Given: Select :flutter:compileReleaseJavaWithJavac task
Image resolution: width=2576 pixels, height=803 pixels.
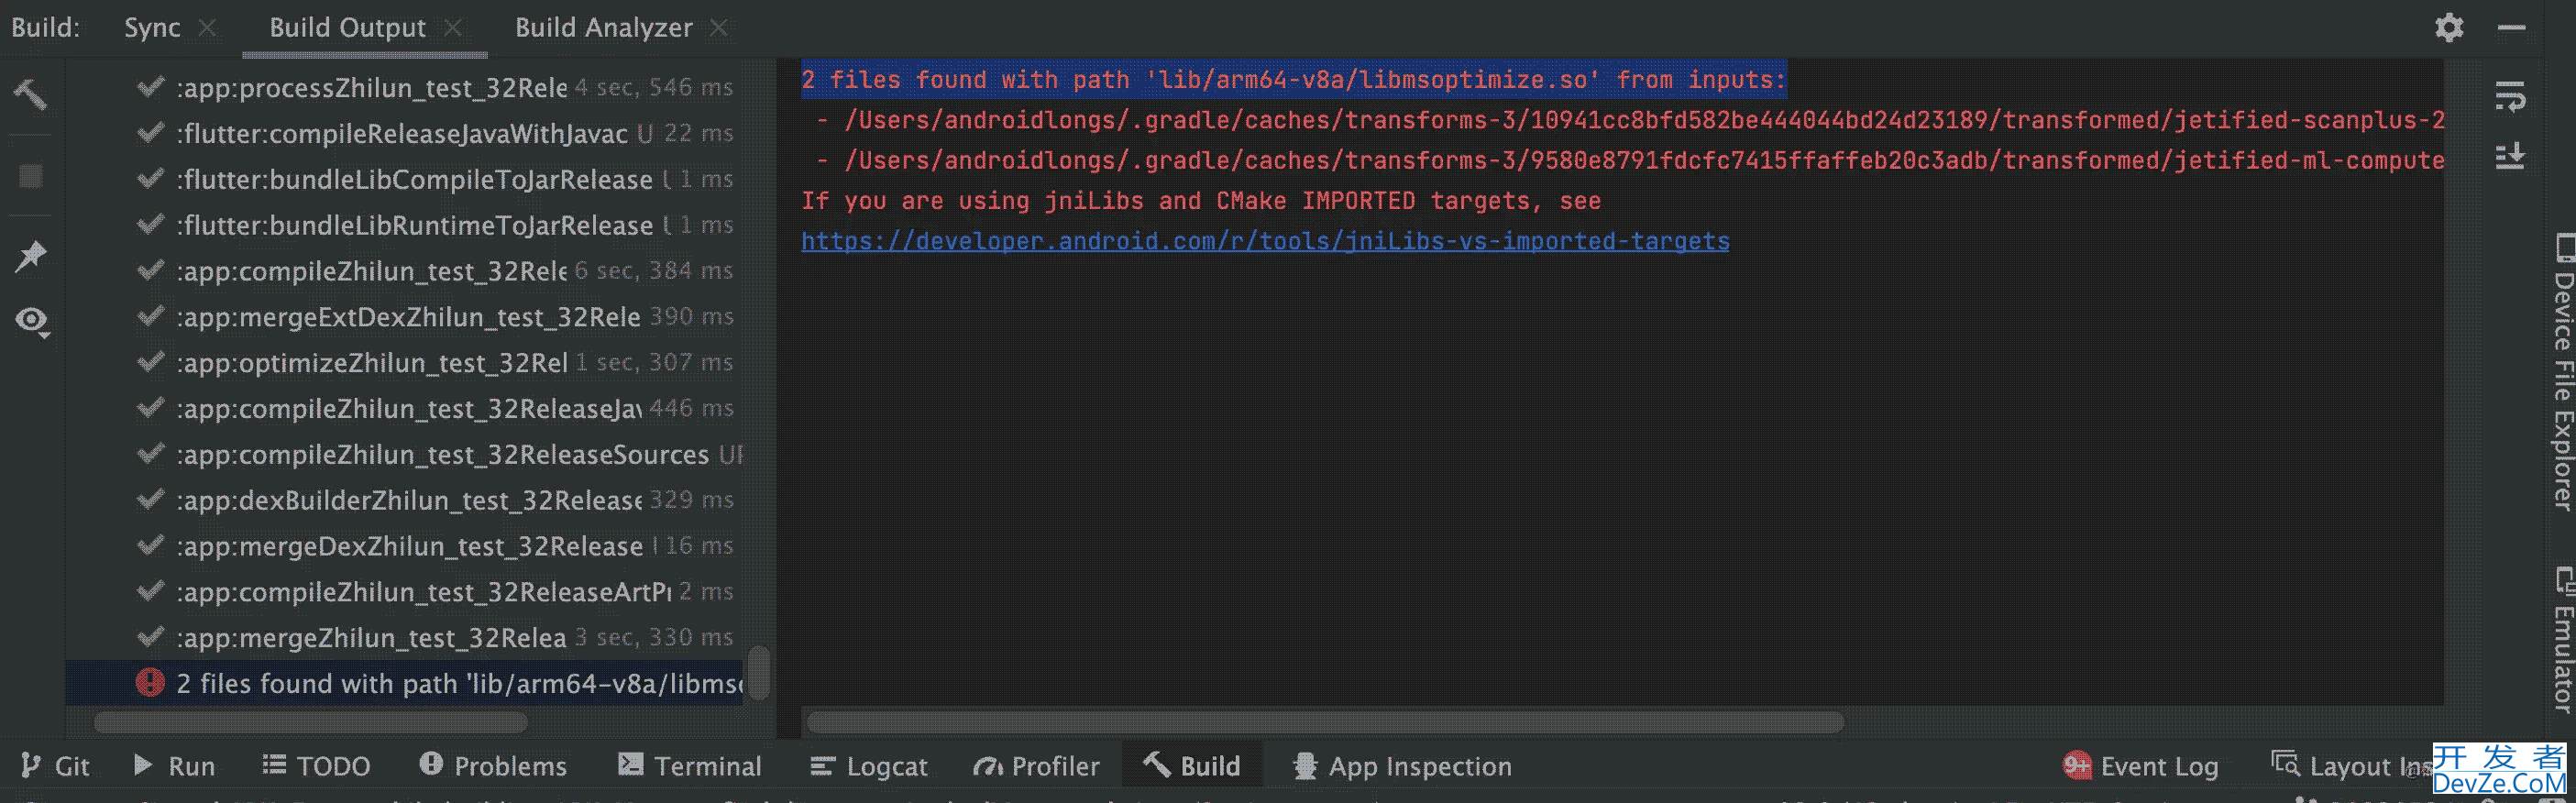Looking at the screenshot, I should coord(404,133).
